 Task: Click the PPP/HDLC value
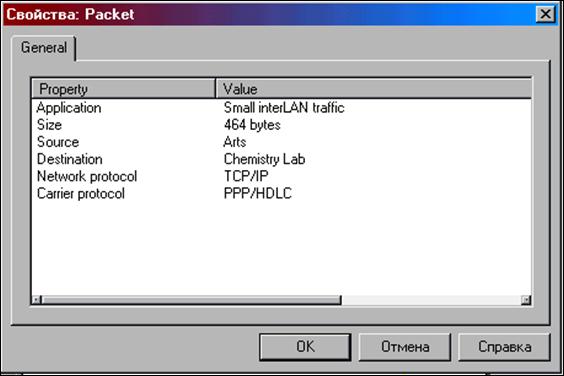pyautogui.click(x=258, y=194)
